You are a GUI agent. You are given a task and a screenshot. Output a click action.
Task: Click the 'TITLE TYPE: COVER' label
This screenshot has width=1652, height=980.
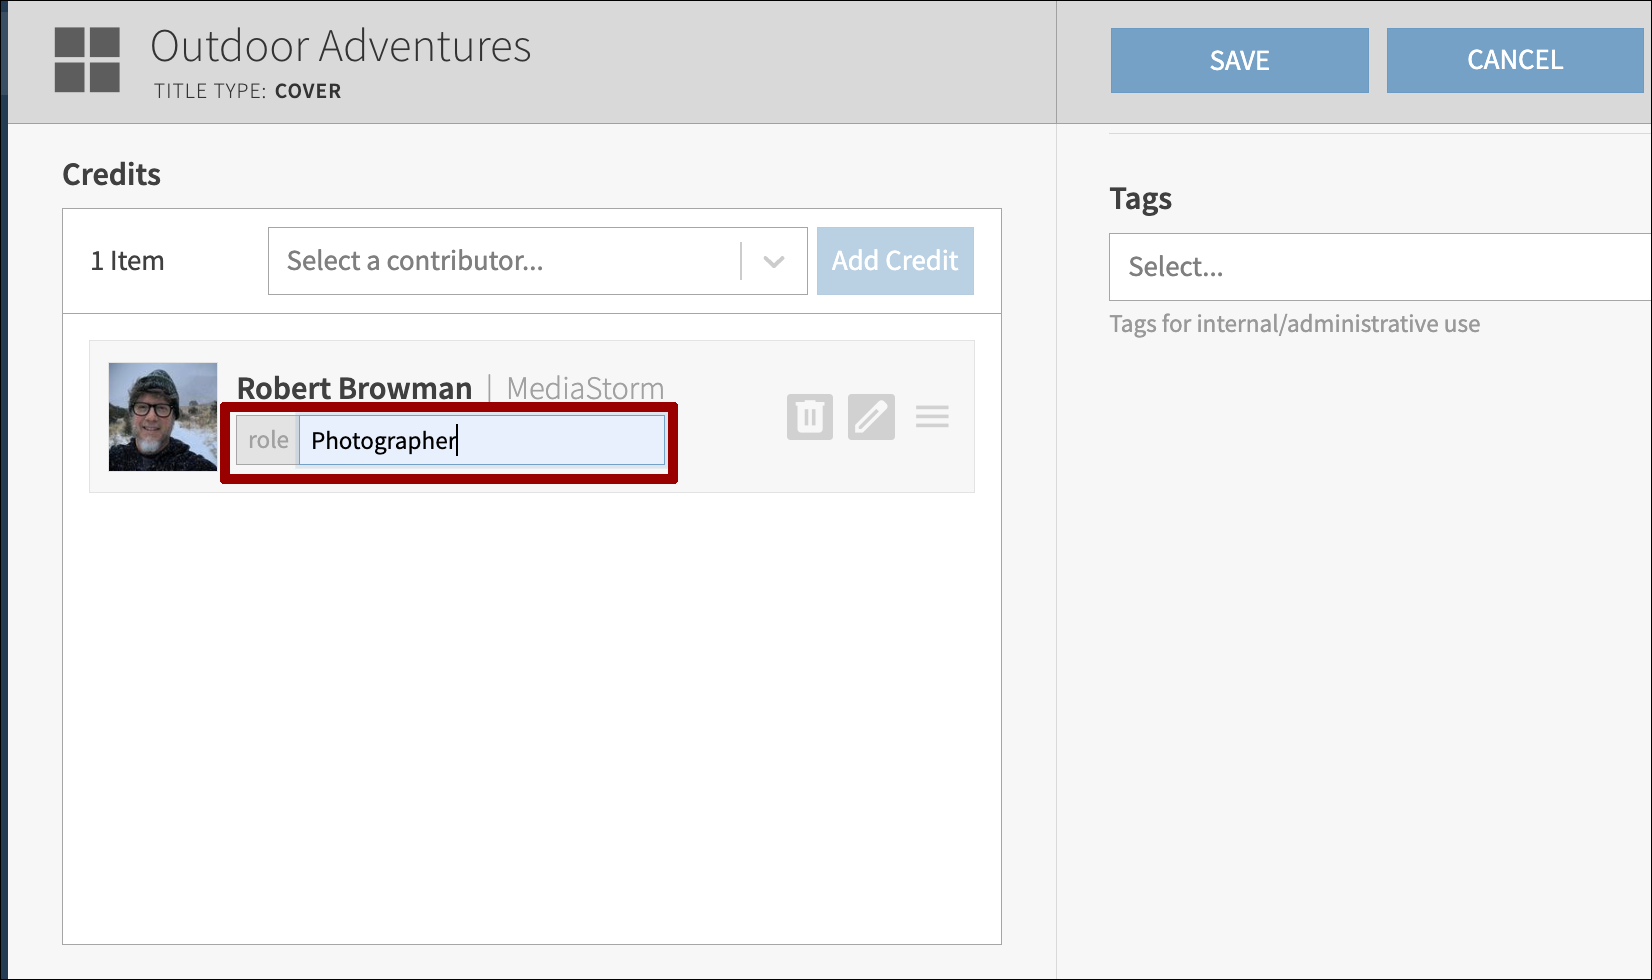tap(247, 91)
